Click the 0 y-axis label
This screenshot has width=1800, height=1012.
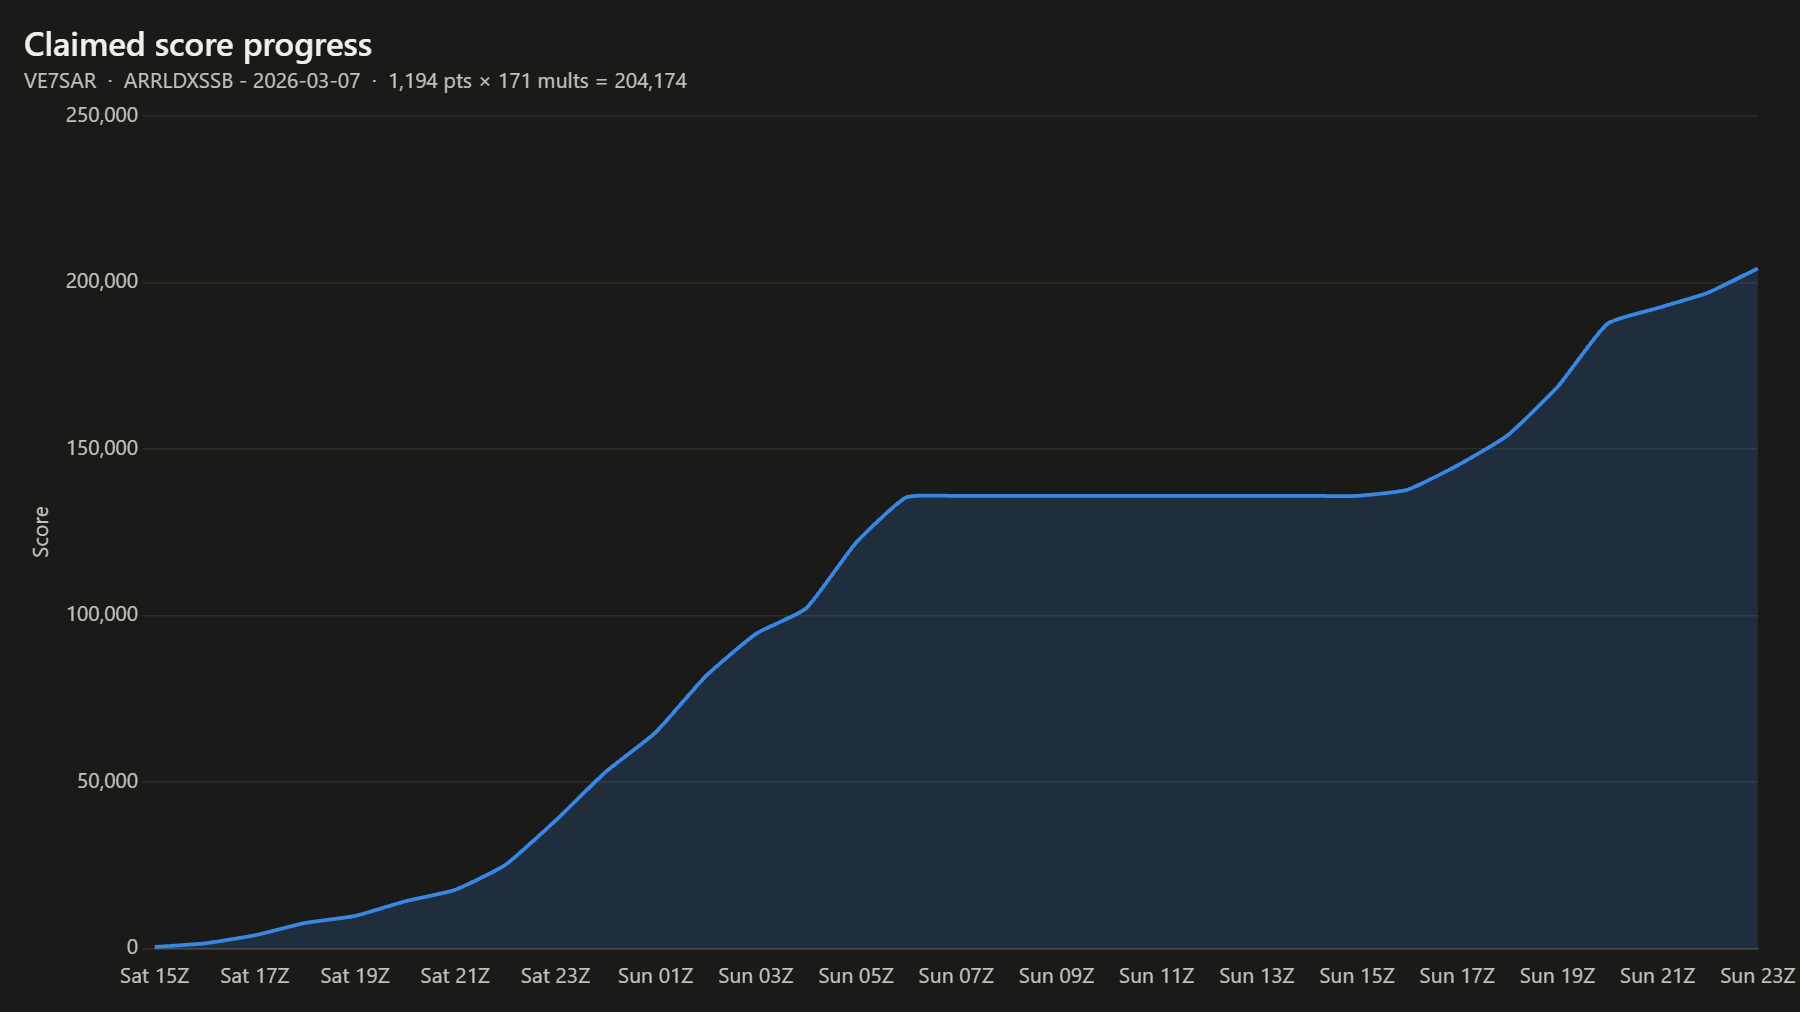[132, 947]
